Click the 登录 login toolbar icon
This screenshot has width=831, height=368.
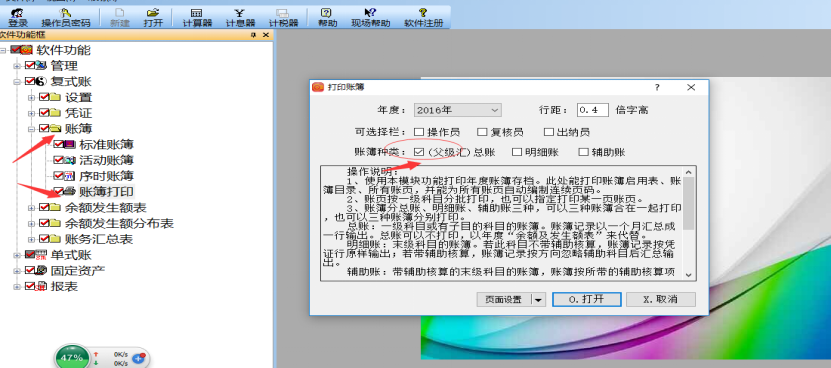point(18,17)
